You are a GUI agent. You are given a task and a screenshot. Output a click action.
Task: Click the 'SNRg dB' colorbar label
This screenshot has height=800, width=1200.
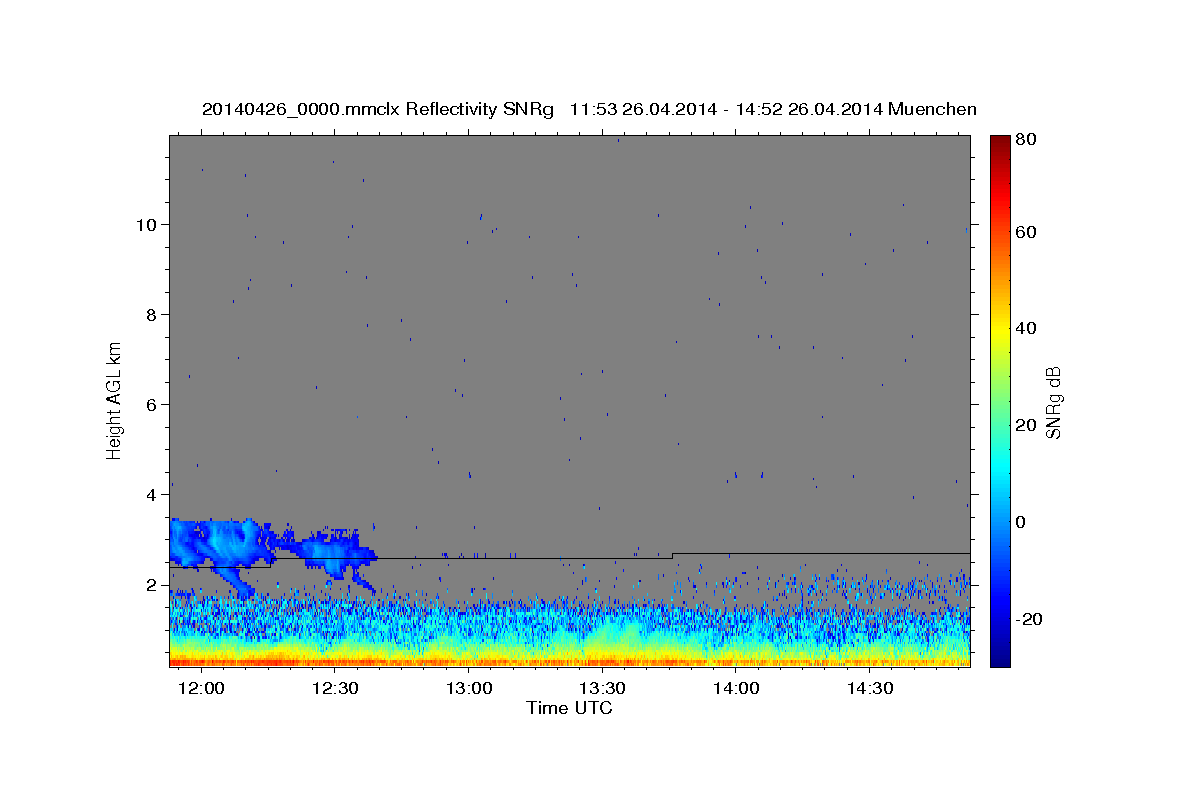[1054, 403]
